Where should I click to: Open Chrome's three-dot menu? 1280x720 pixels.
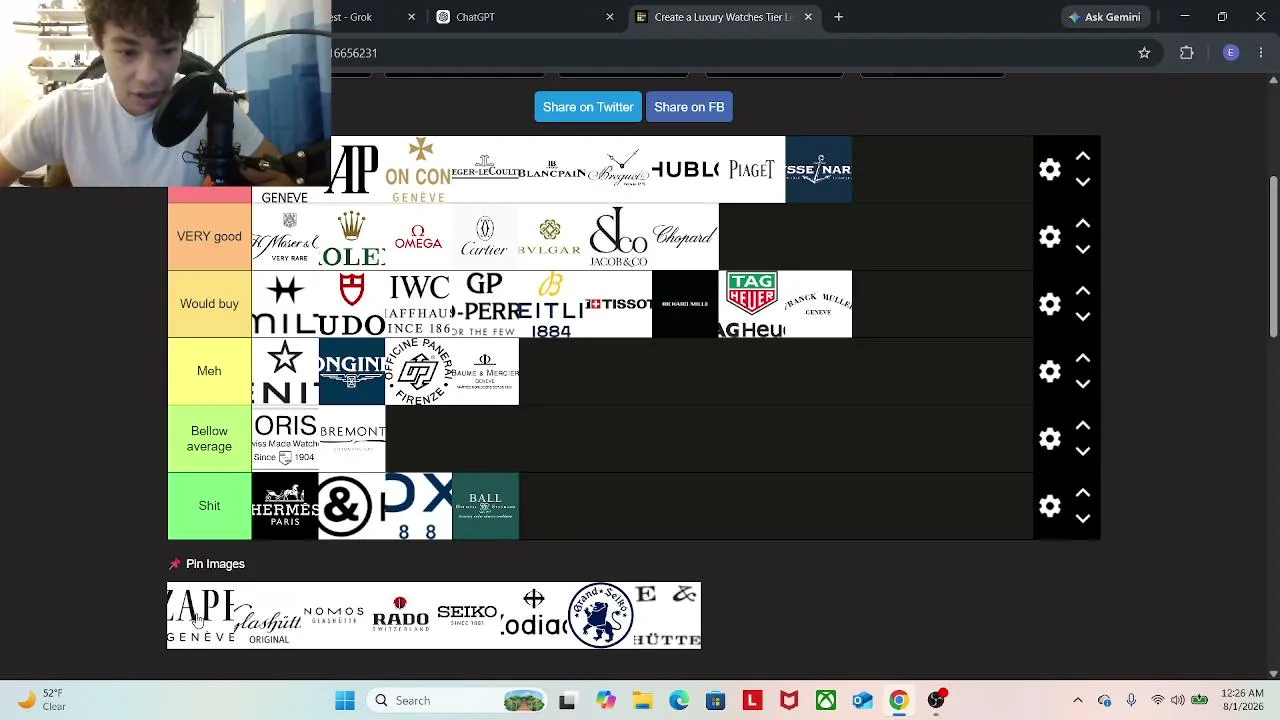(1261, 53)
